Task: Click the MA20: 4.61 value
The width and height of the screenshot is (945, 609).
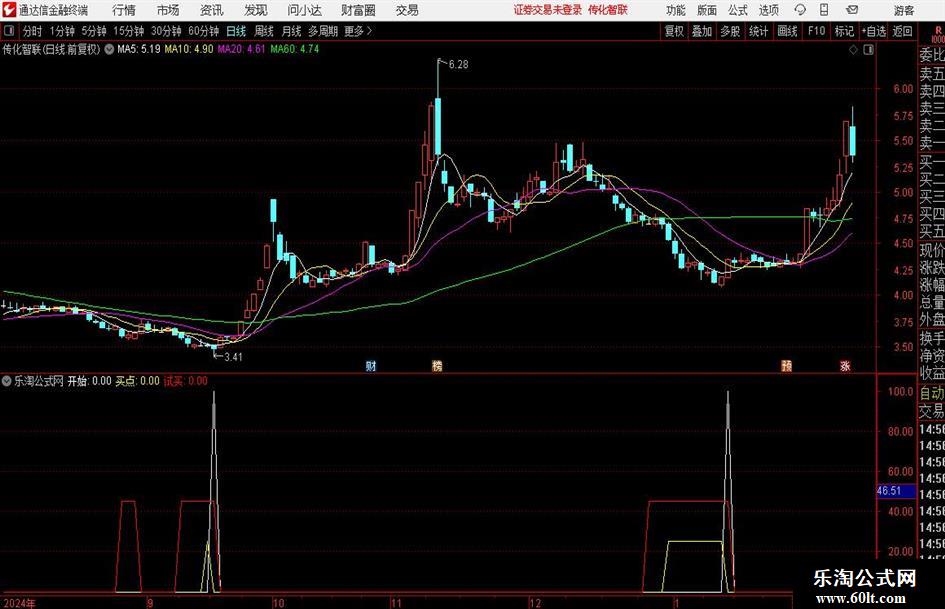Action: (x=242, y=49)
